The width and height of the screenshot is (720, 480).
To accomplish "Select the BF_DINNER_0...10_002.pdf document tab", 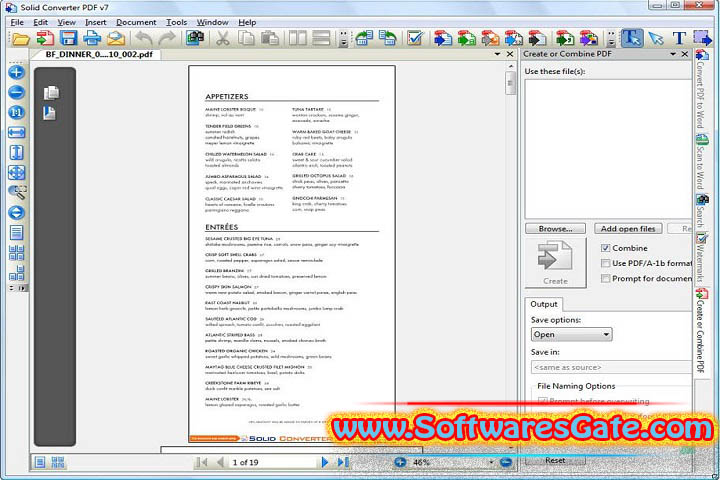I will click(99, 54).
